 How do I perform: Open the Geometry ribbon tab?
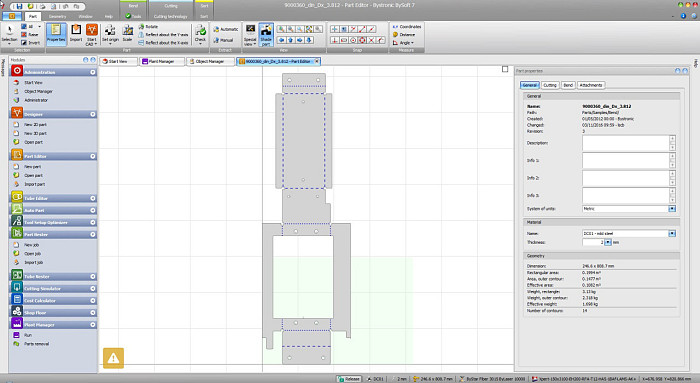(57, 17)
